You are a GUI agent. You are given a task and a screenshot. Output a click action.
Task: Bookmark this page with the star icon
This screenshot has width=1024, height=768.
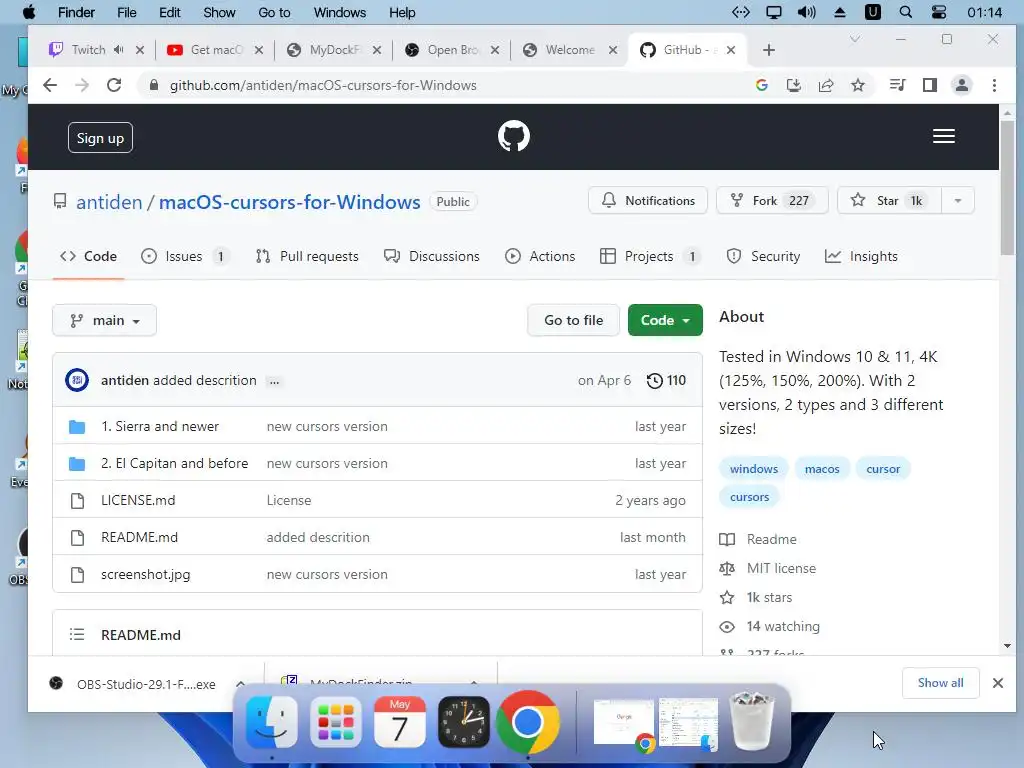pyautogui.click(x=857, y=86)
